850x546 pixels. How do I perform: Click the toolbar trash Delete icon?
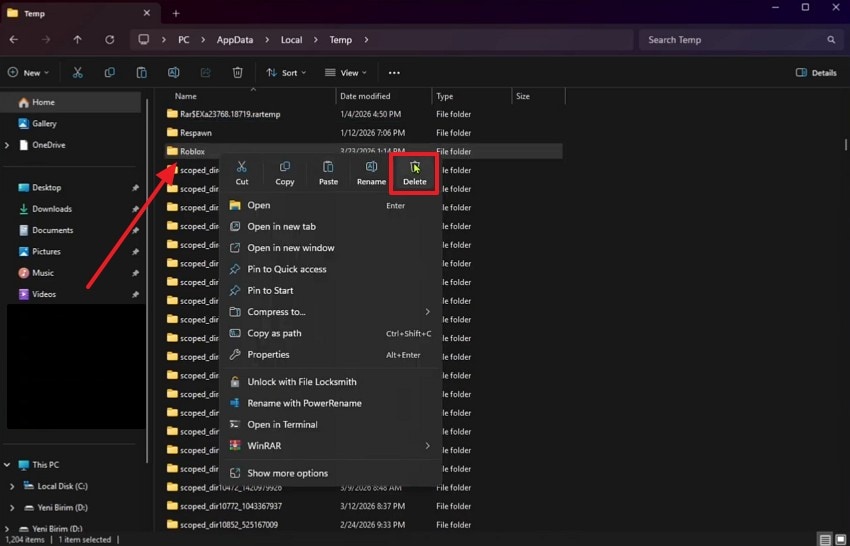coord(237,73)
